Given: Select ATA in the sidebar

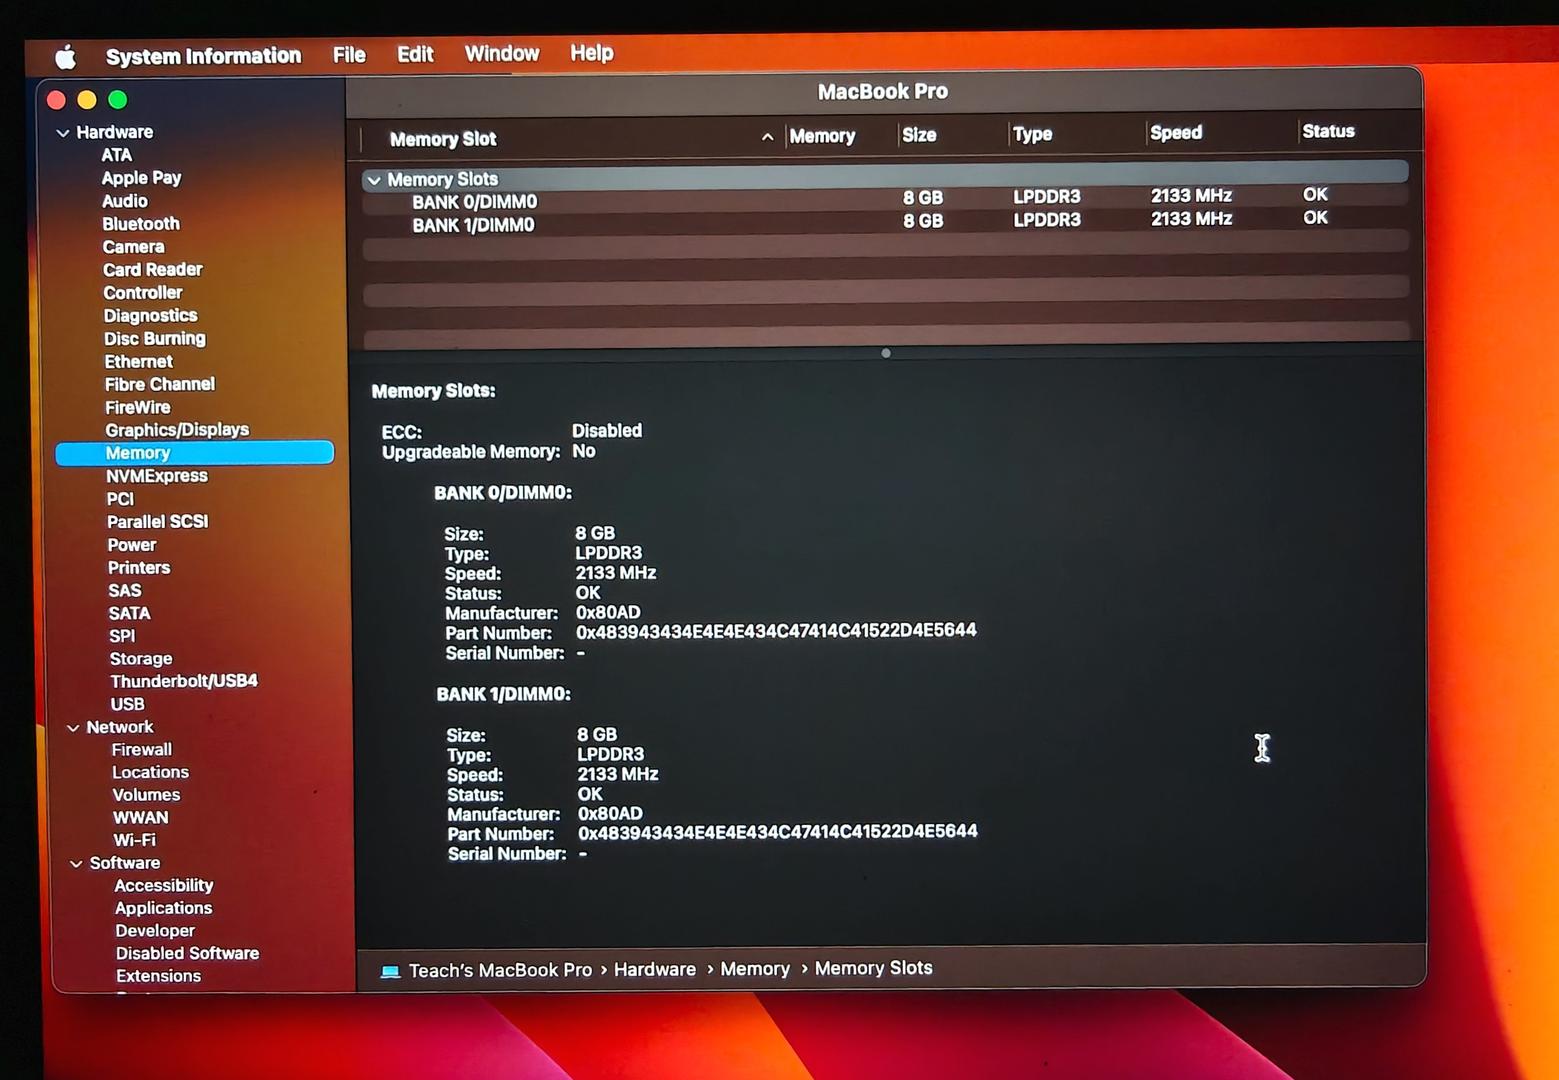Looking at the screenshot, I should tap(116, 155).
